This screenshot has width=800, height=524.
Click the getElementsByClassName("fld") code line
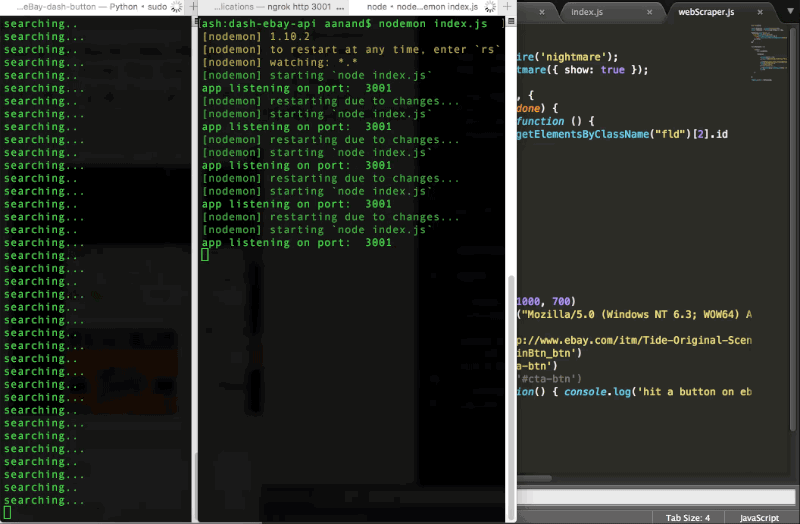click(x=622, y=134)
